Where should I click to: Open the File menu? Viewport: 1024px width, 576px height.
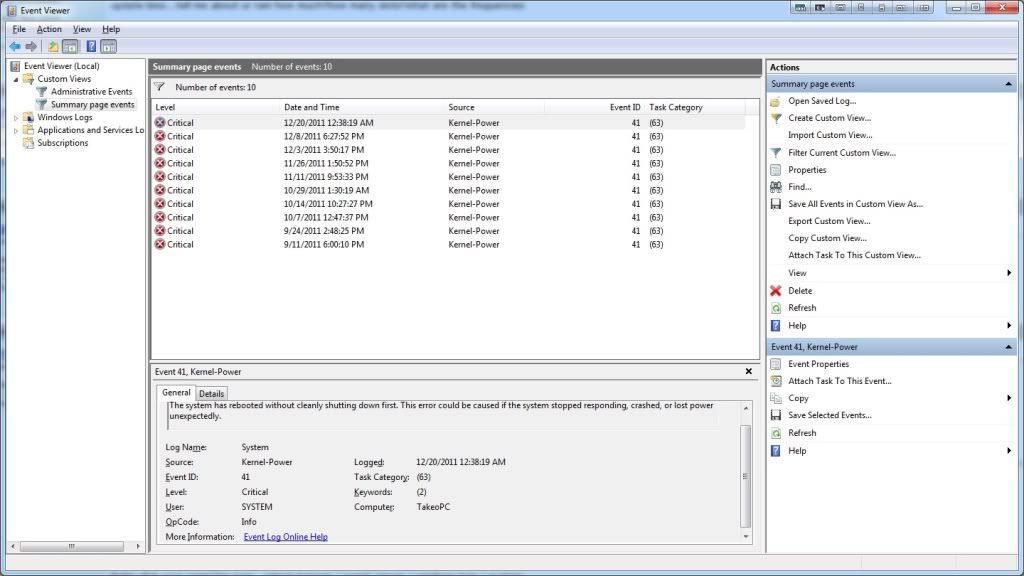tap(19, 29)
